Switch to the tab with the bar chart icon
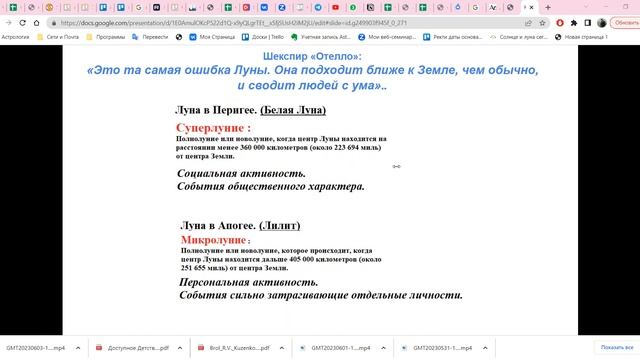 [193, 7]
